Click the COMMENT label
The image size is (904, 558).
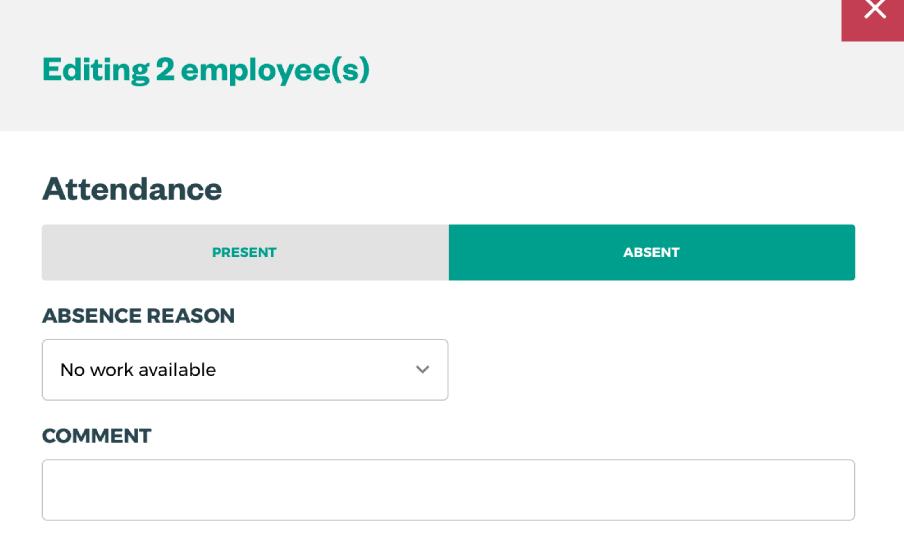point(97,436)
